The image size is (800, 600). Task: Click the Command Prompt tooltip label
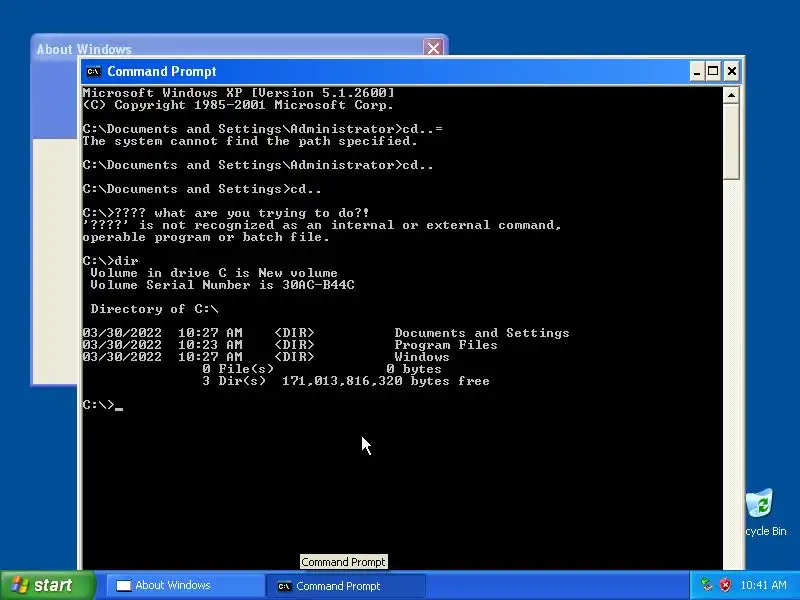point(343,562)
